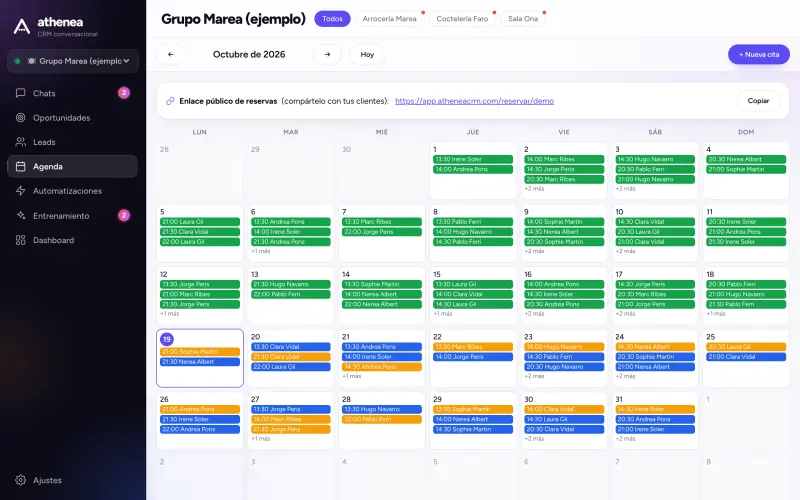Open the public reservar/demo link
The height and width of the screenshot is (500, 800).
[474, 101]
